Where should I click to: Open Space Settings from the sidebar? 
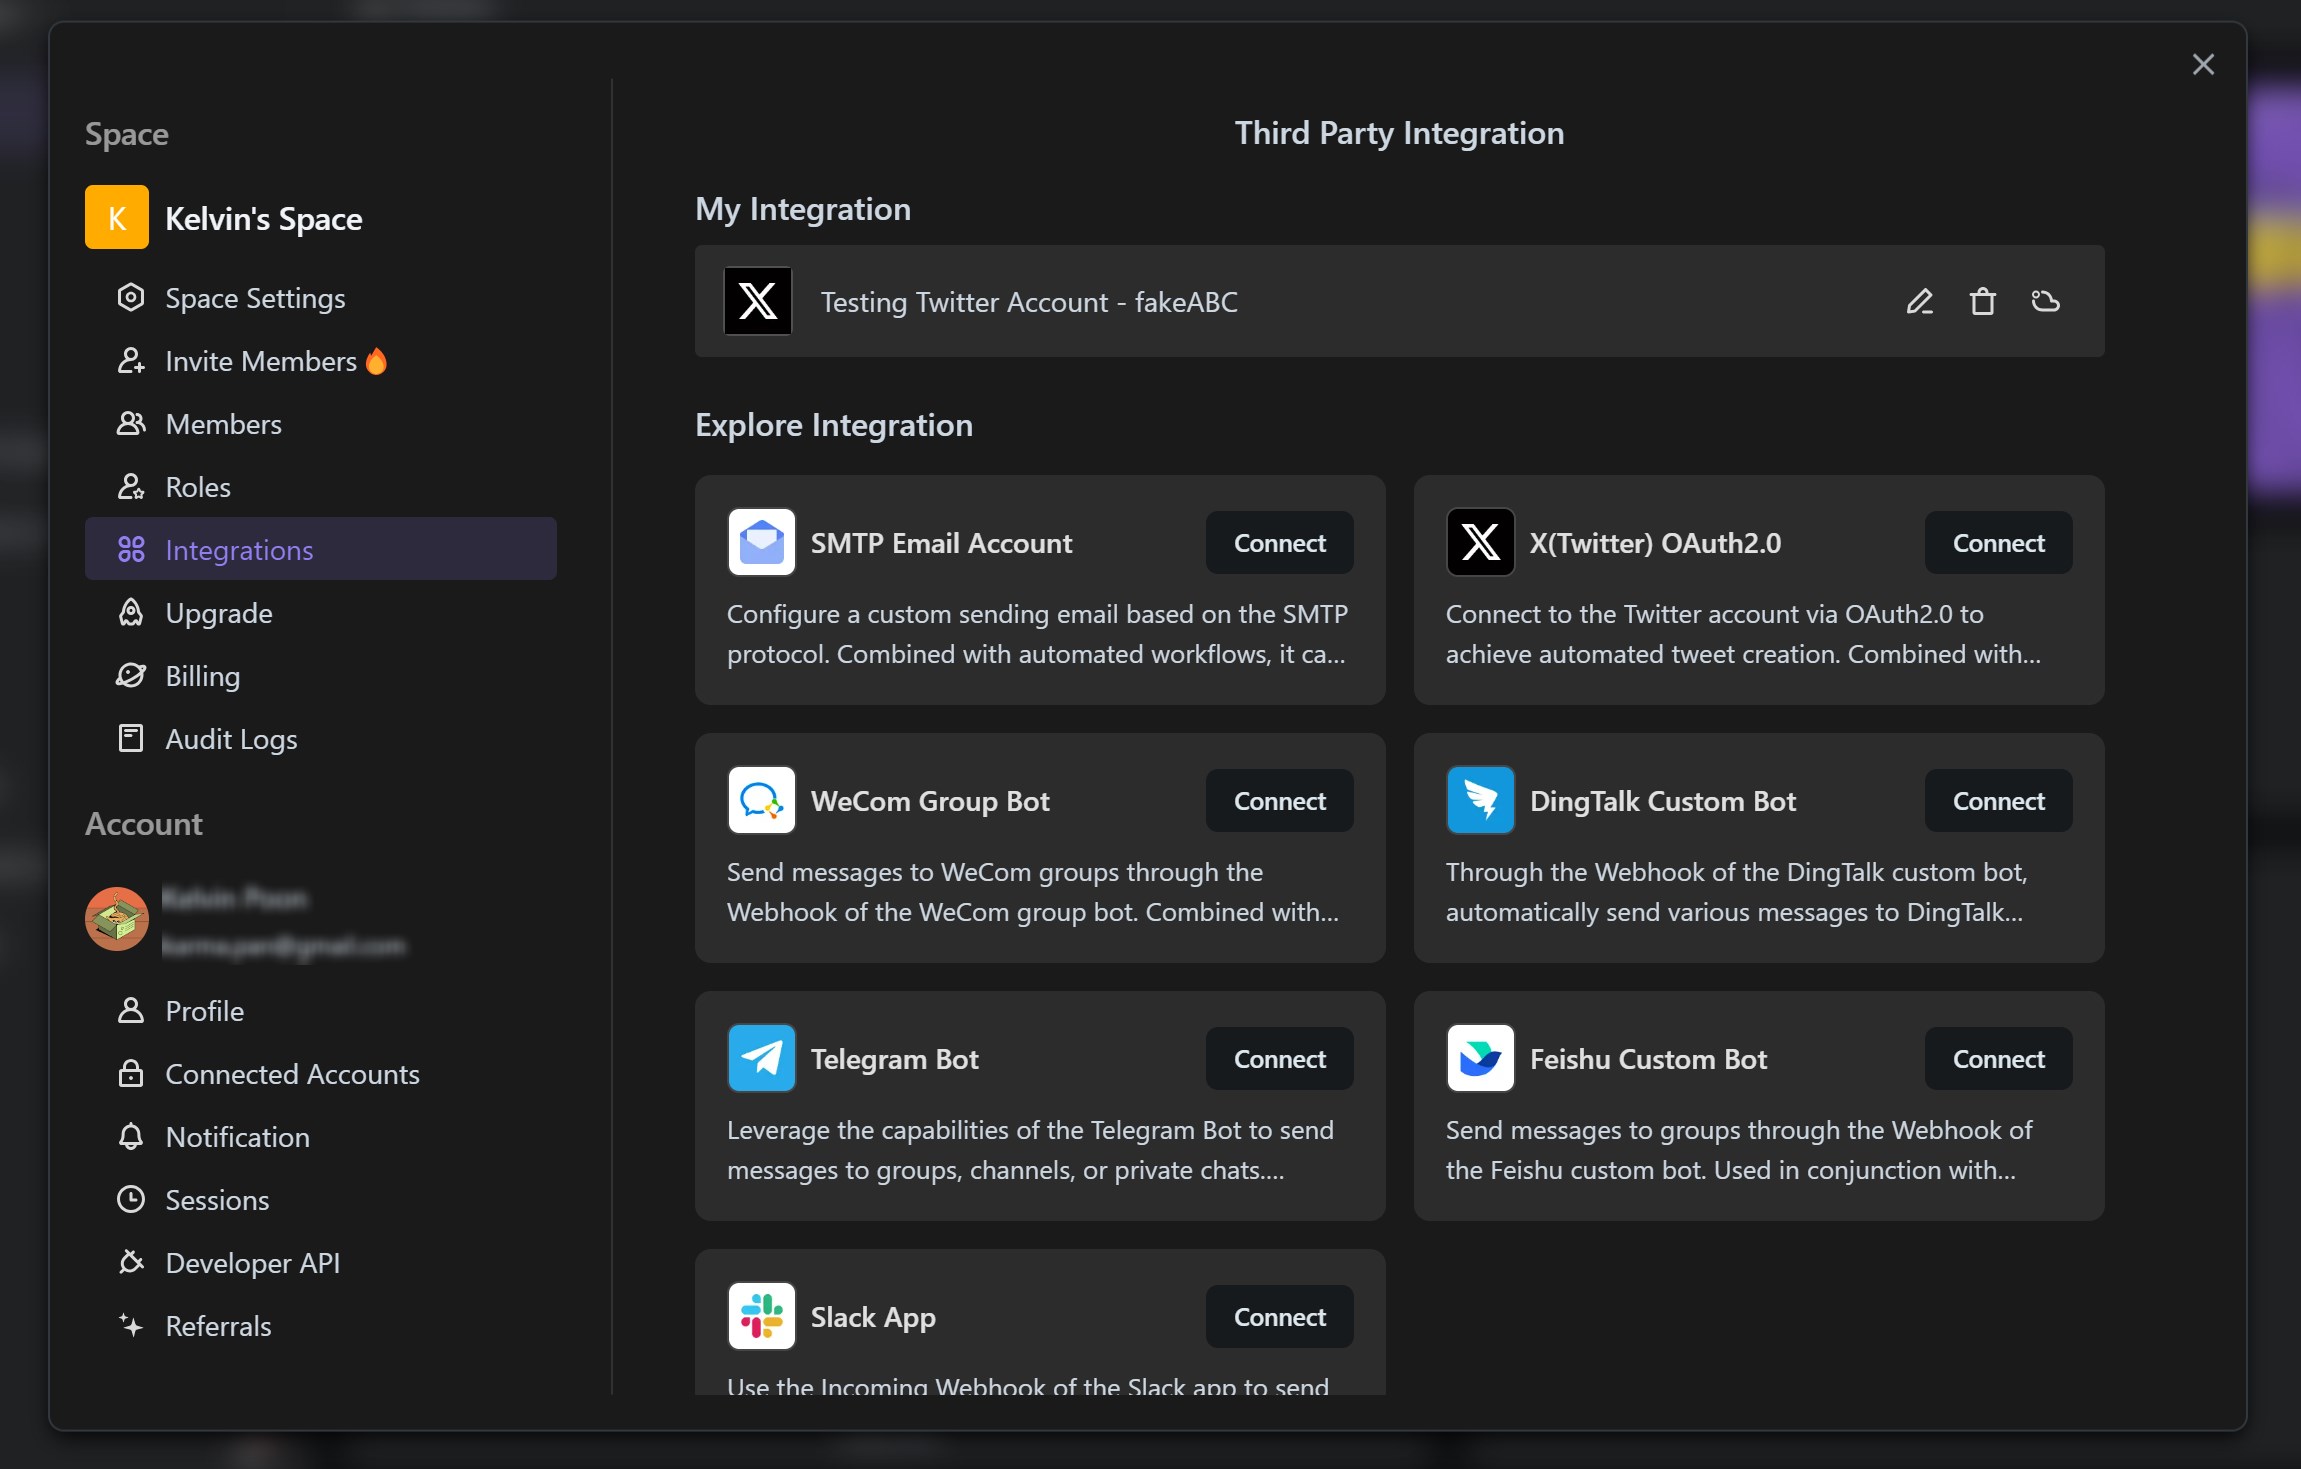[x=255, y=297]
